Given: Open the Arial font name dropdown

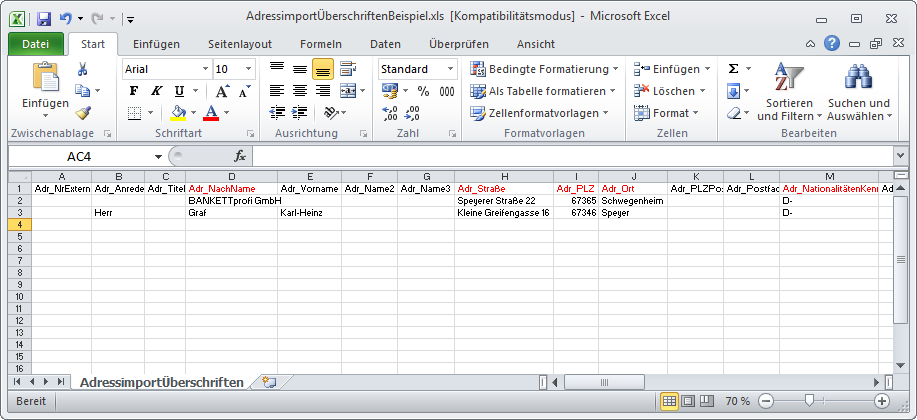Looking at the screenshot, I should (205, 69).
